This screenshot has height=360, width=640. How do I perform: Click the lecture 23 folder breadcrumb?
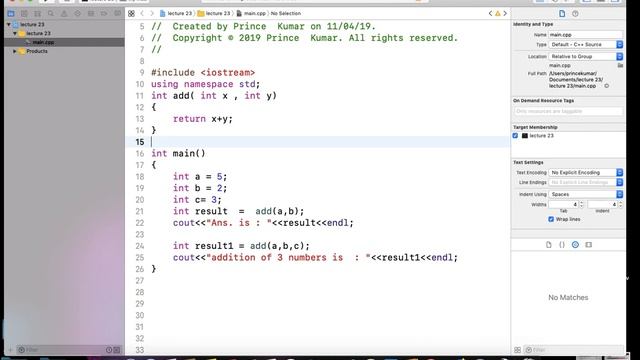(214, 13)
